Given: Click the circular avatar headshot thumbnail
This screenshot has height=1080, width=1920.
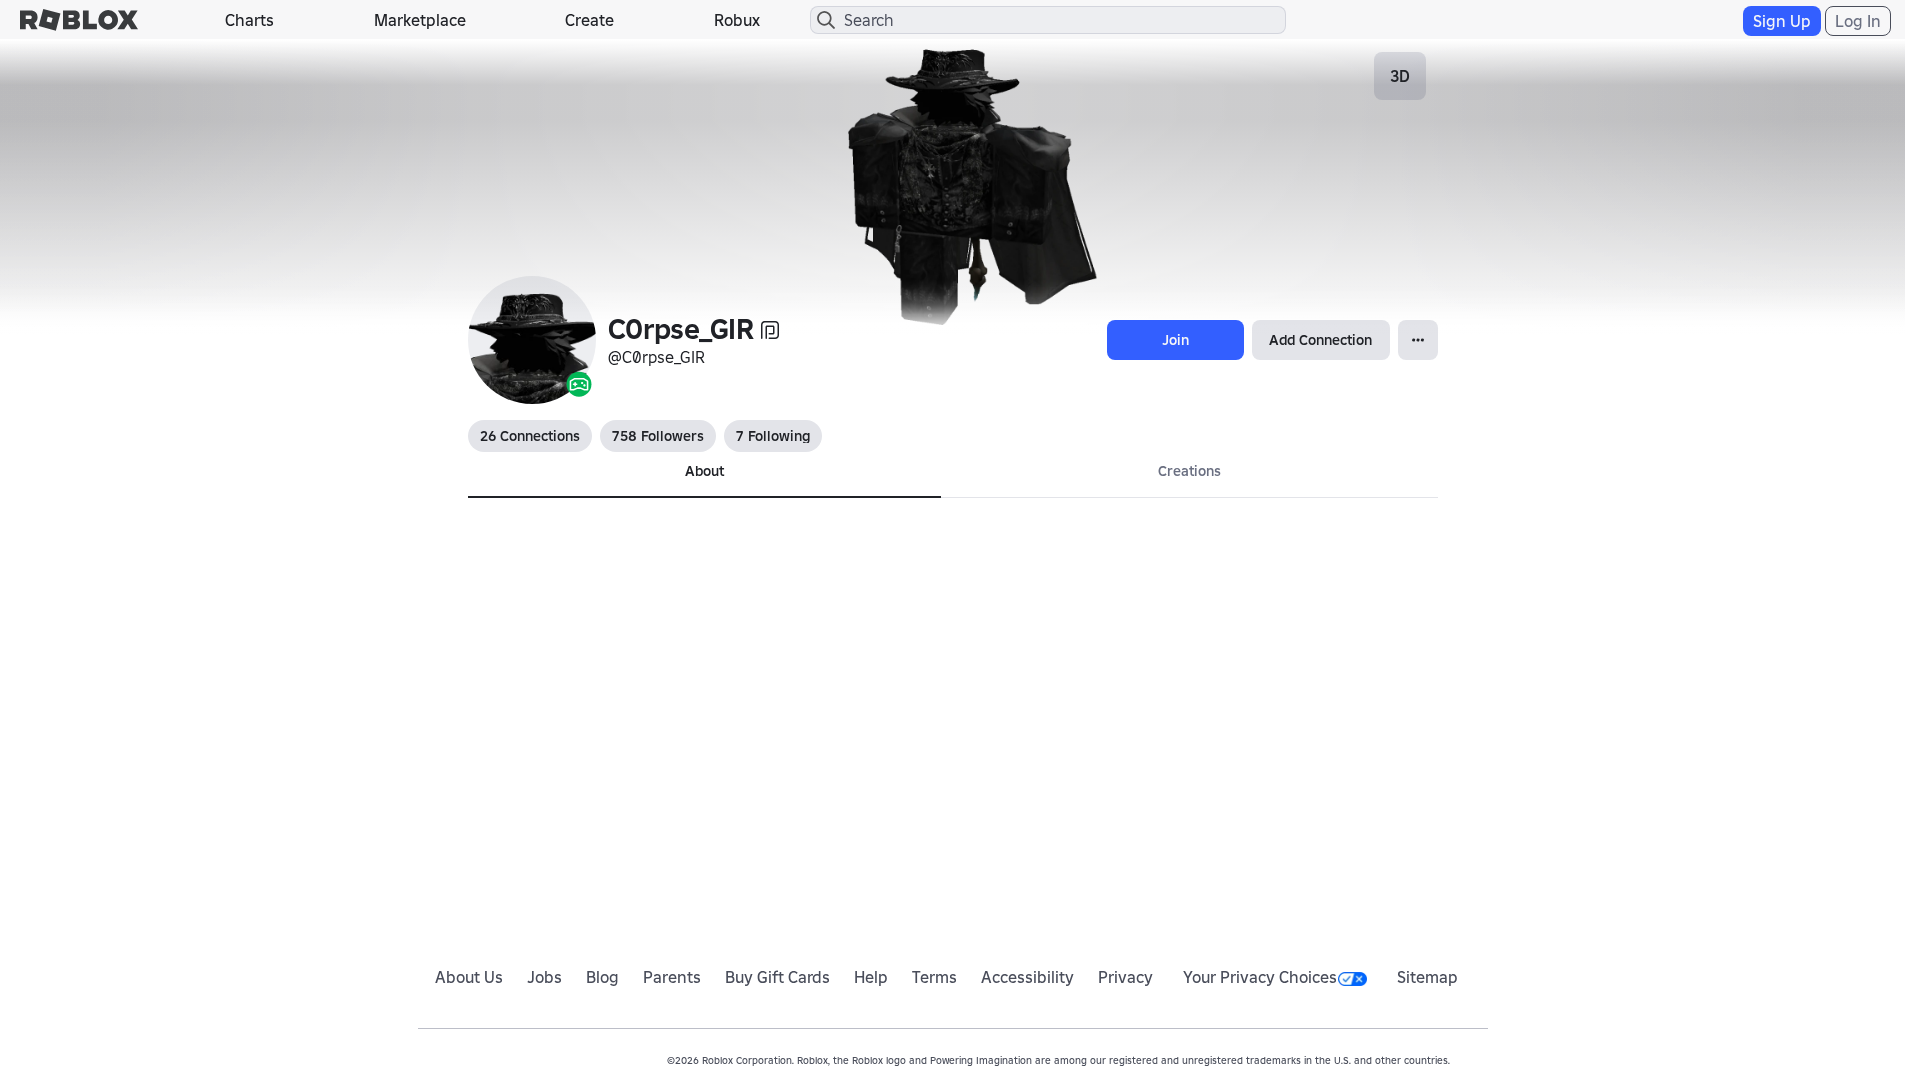Looking at the screenshot, I should pyautogui.click(x=532, y=340).
